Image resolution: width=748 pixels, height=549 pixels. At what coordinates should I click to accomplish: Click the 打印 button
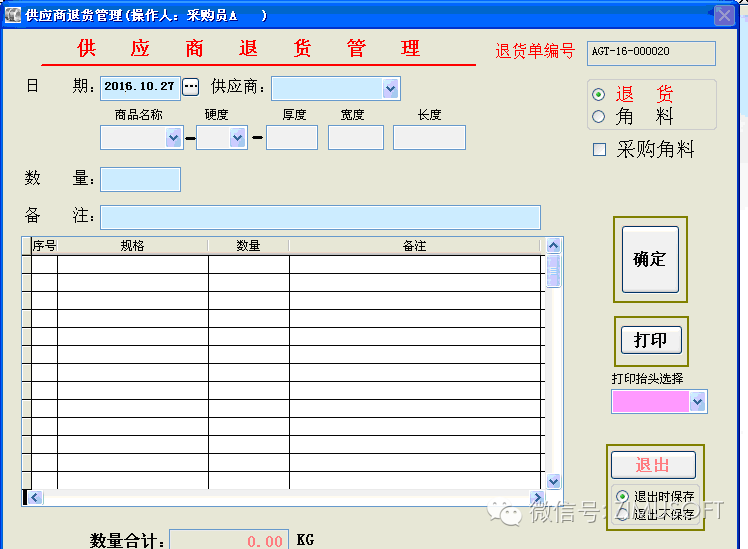650,340
